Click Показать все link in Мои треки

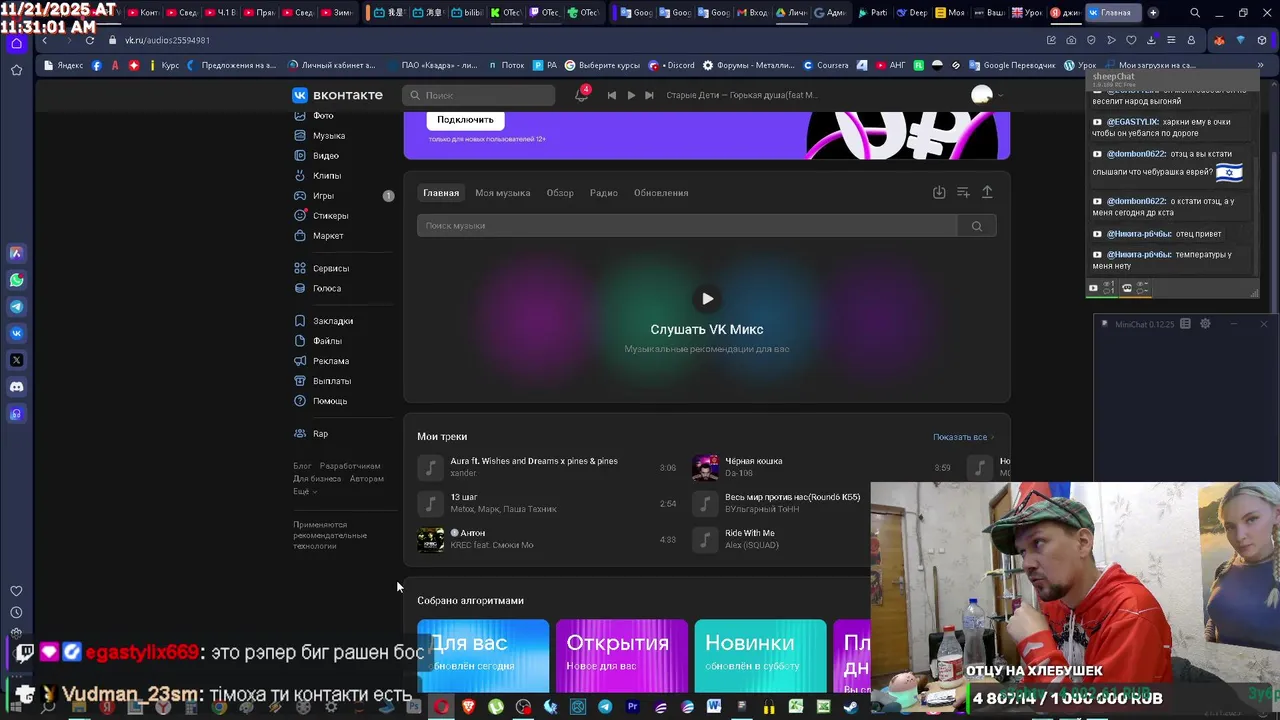964,437
